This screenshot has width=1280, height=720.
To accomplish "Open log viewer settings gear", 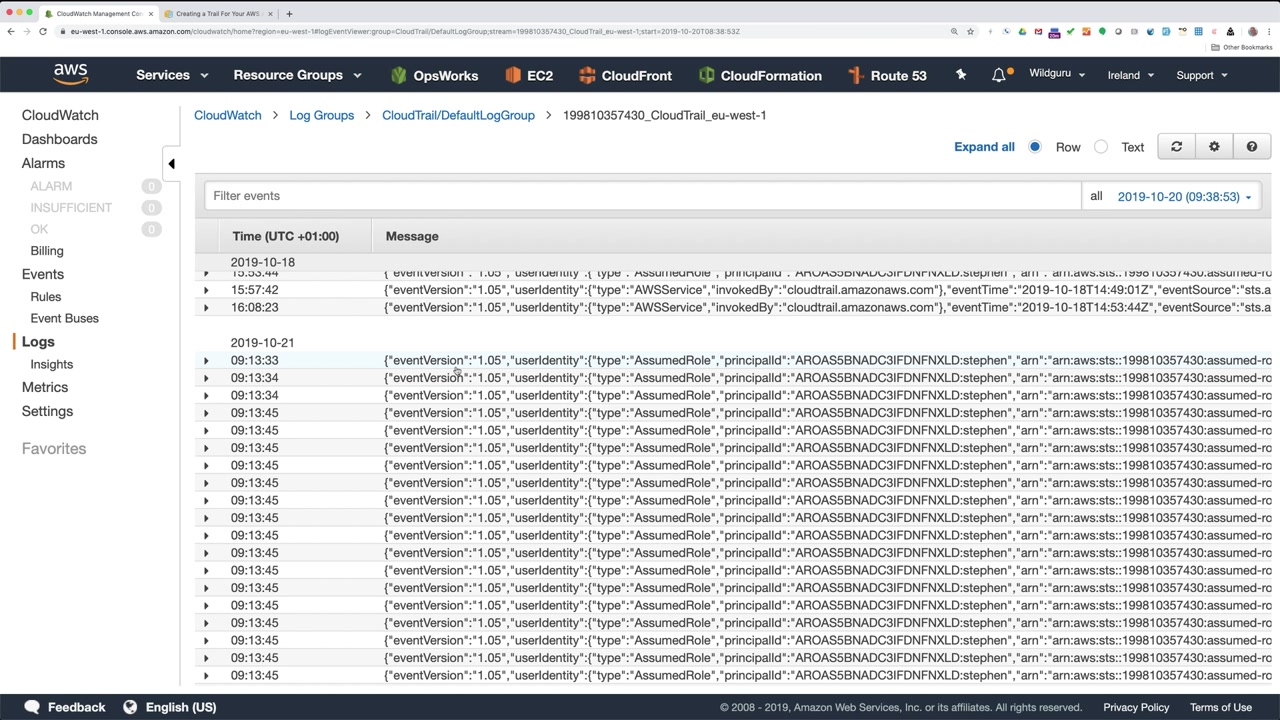I will pyautogui.click(x=1214, y=147).
